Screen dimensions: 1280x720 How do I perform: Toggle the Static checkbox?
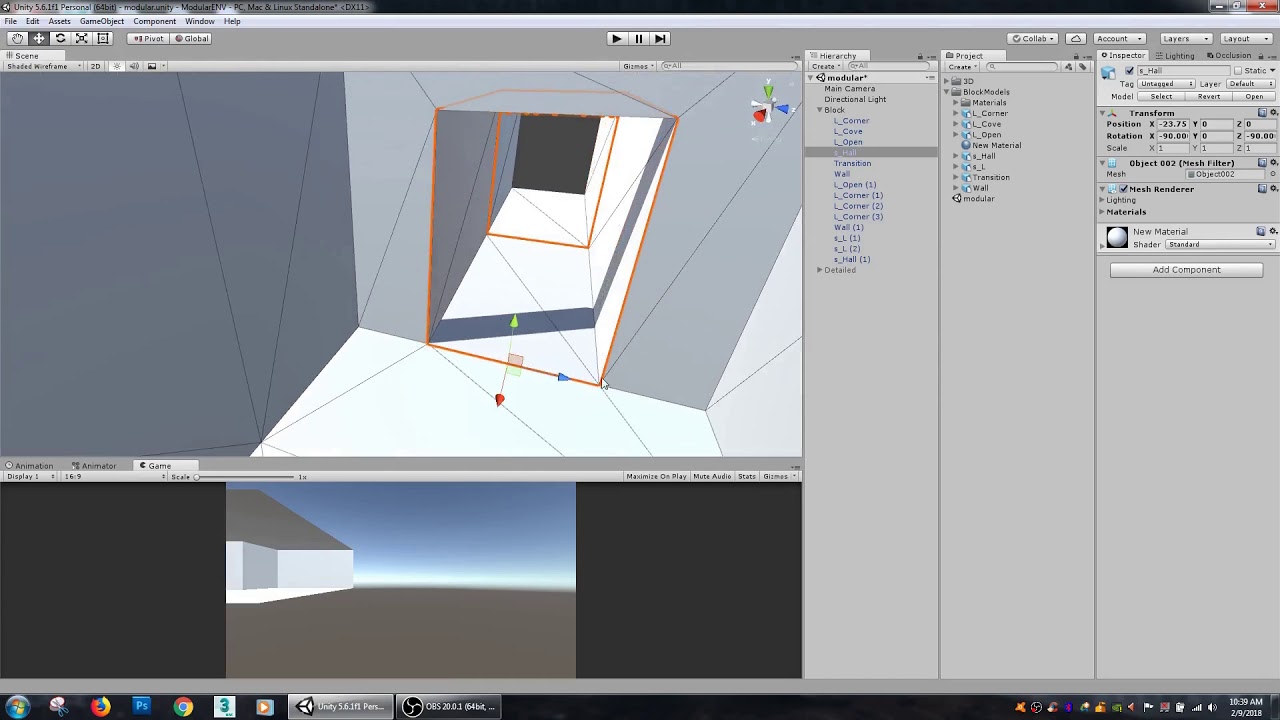(x=1238, y=71)
